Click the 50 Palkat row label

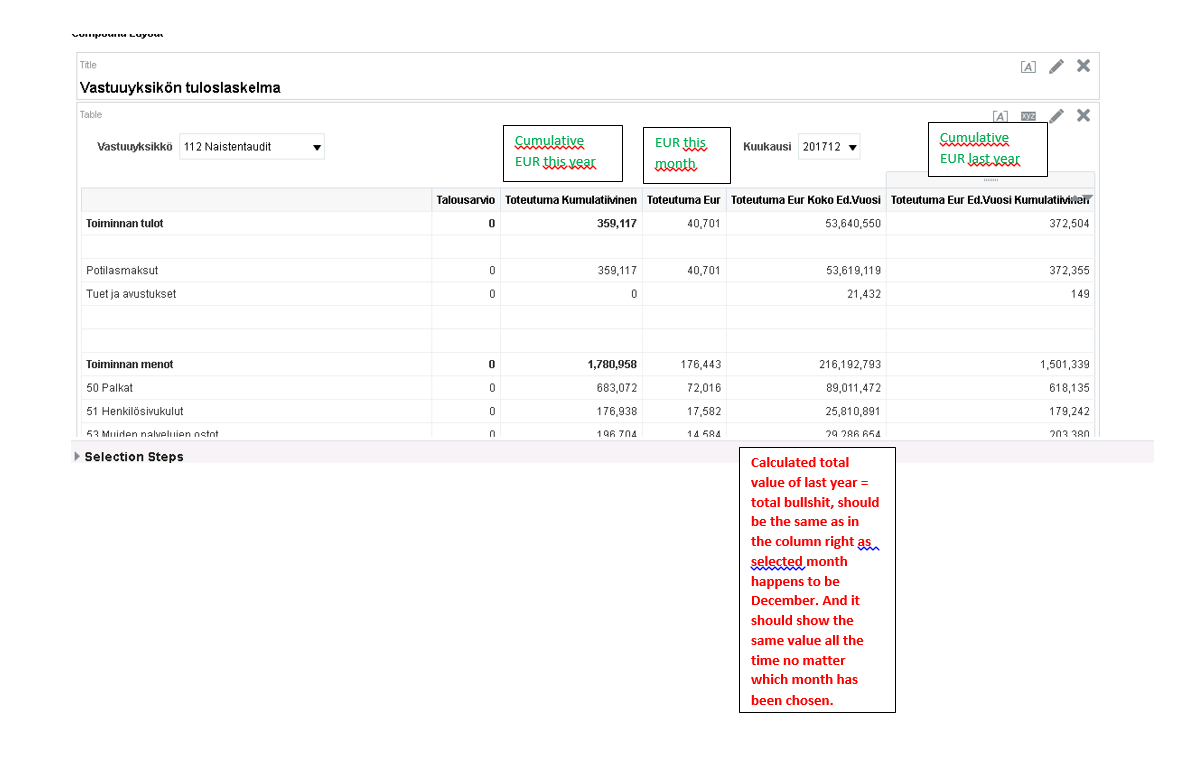[x=109, y=388]
